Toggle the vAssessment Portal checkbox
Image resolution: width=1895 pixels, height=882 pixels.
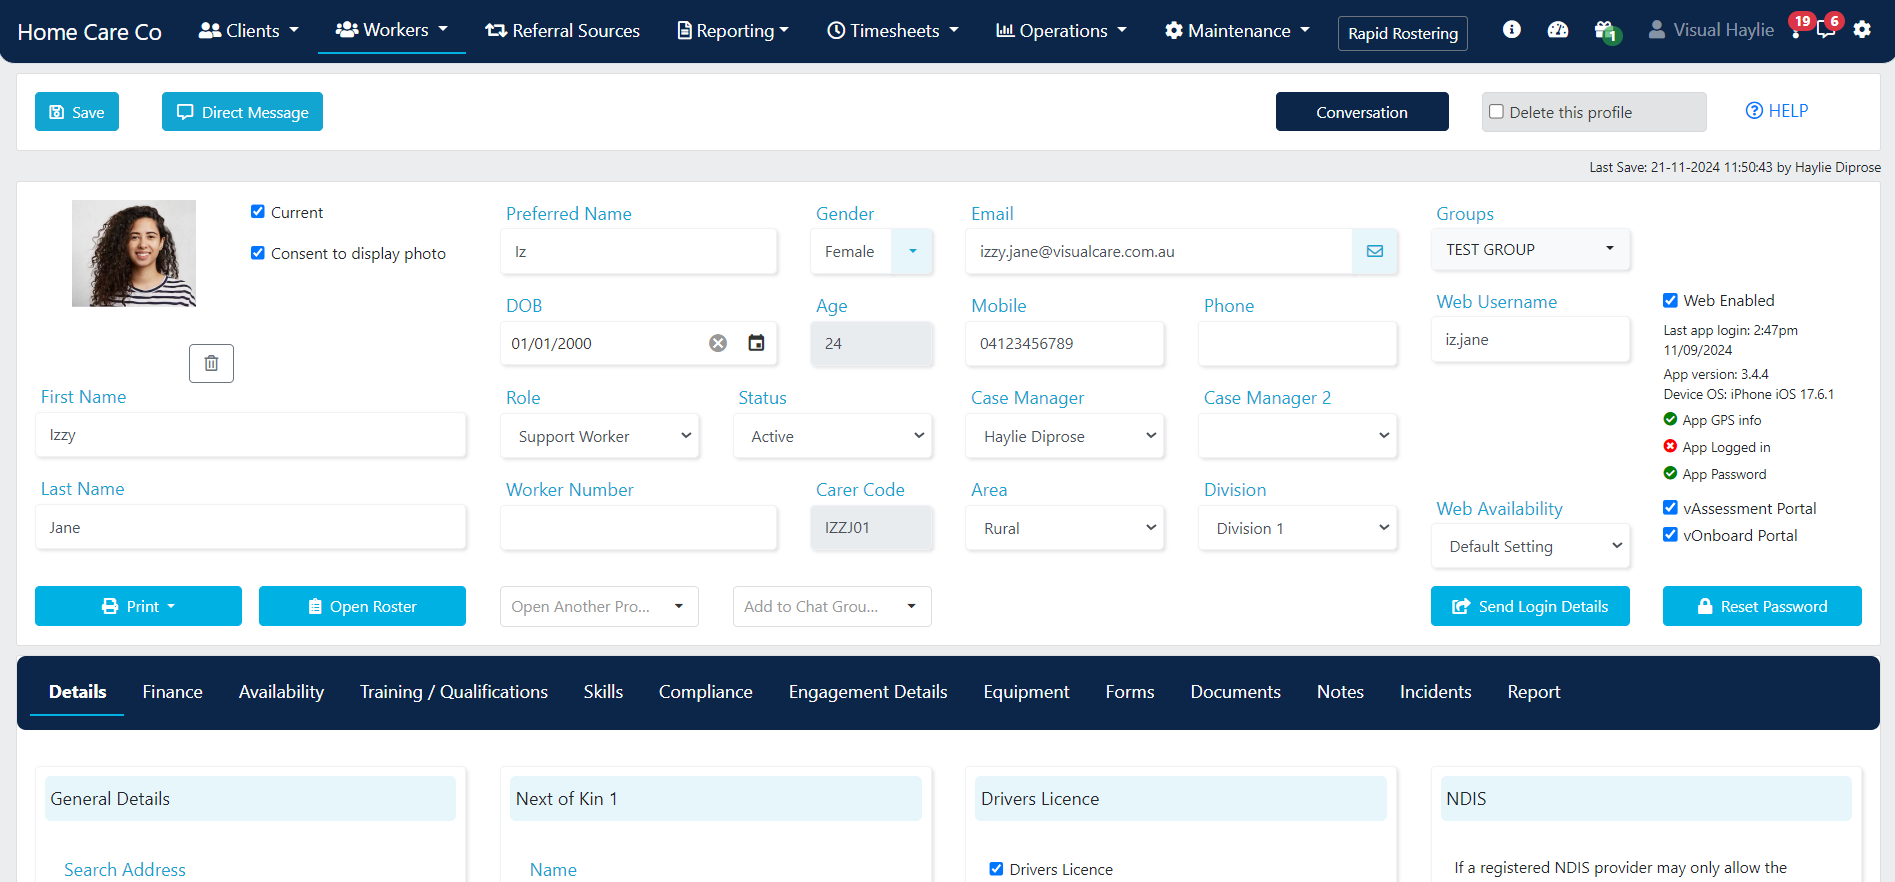point(1670,508)
